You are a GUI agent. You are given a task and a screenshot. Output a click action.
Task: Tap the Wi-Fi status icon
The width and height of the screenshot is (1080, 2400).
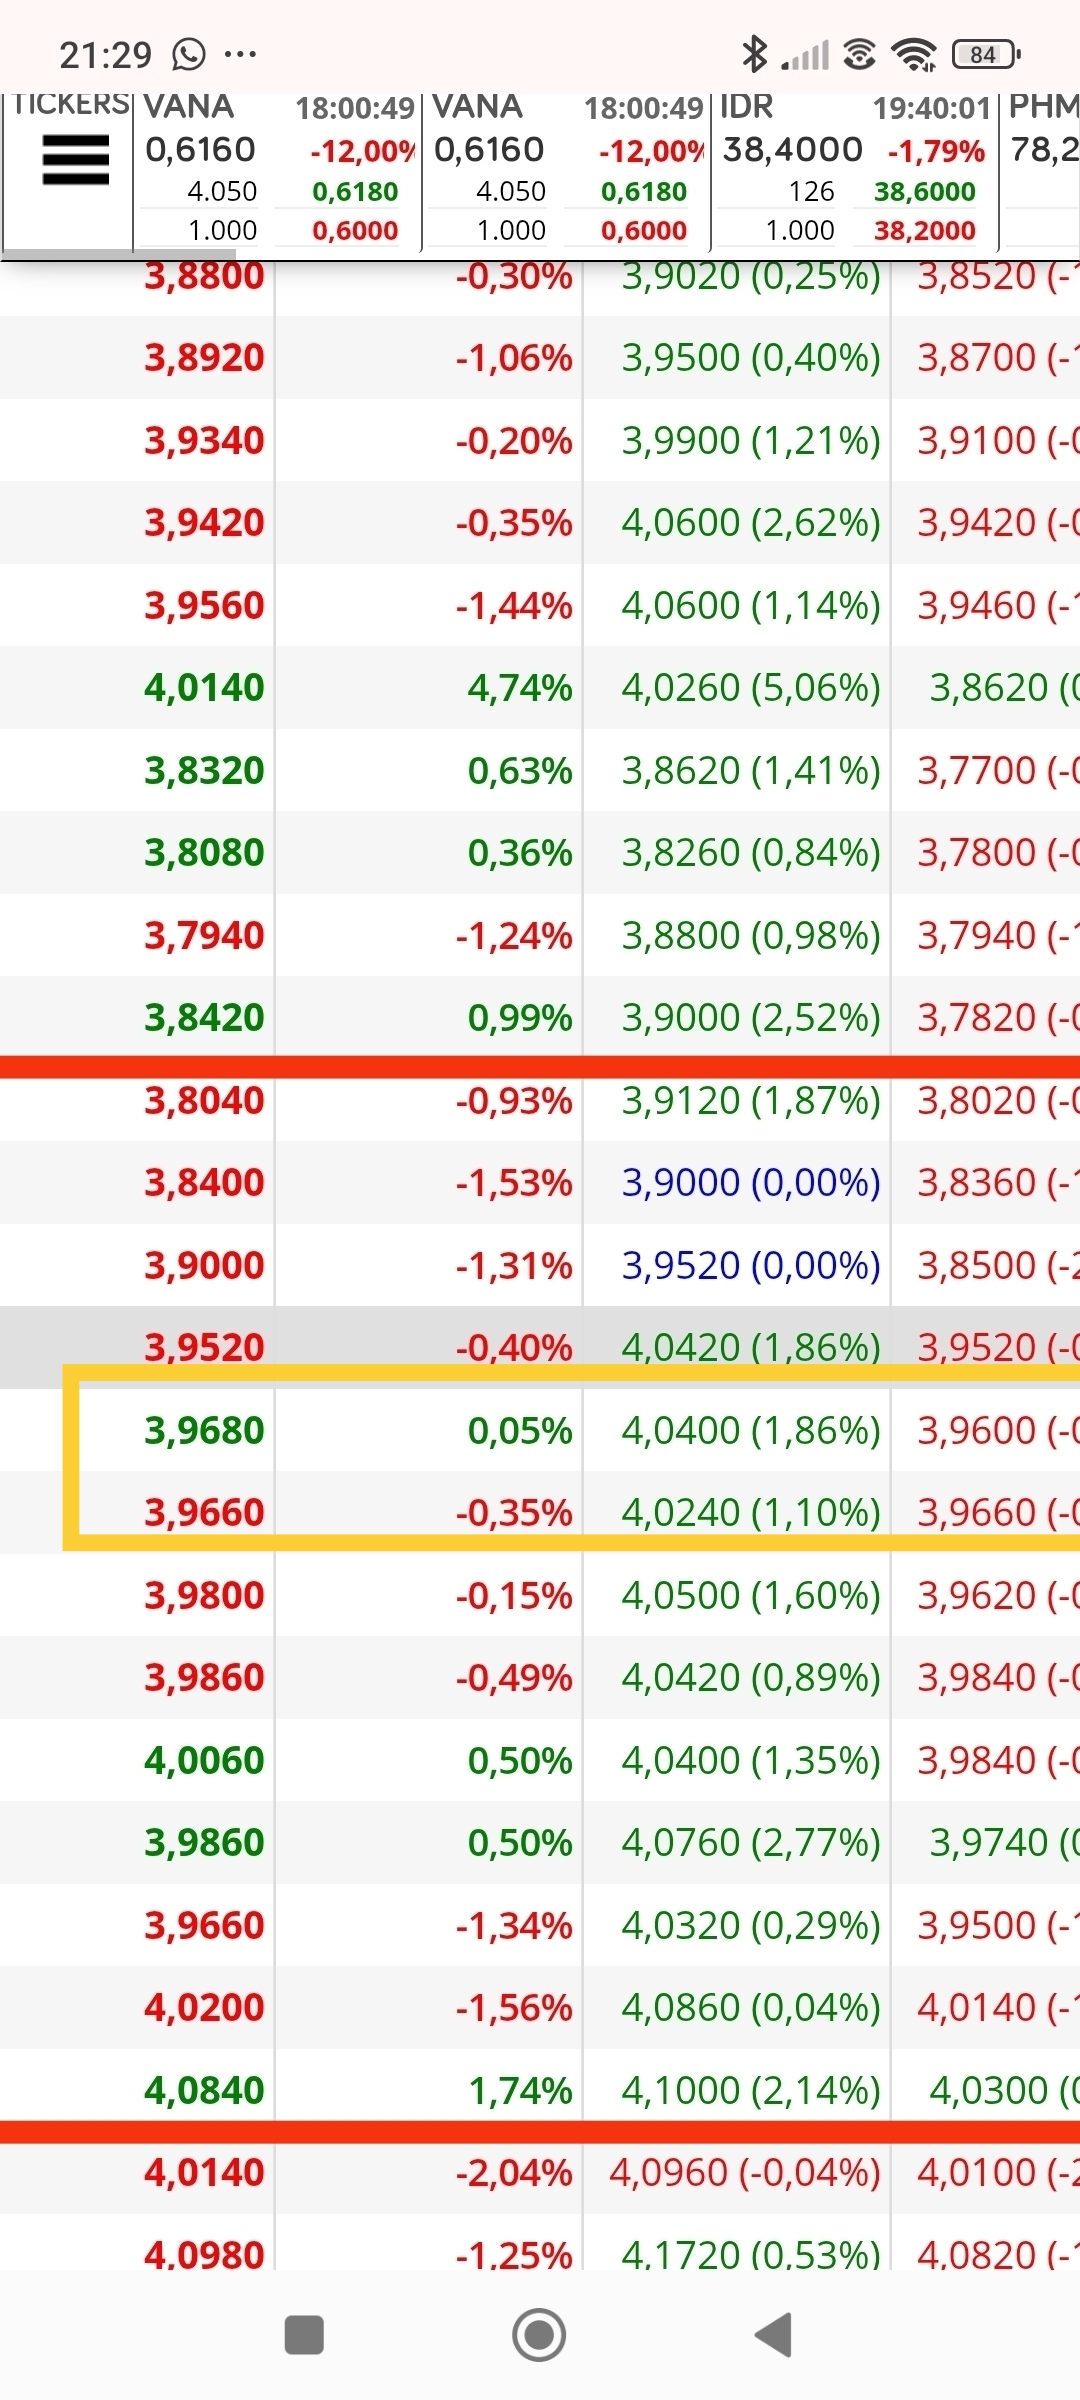point(914,54)
